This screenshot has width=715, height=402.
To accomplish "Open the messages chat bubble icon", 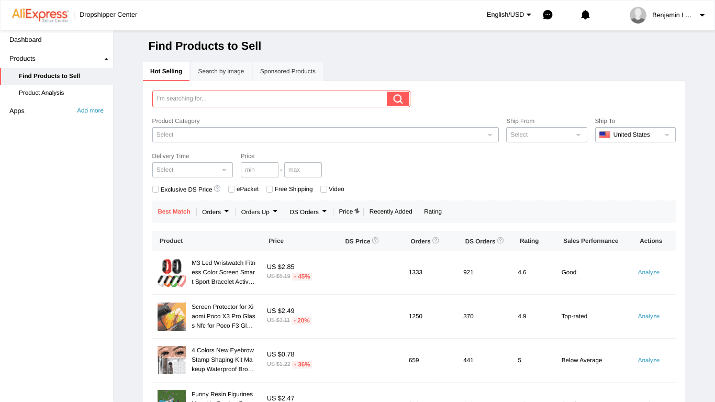I will coord(548,15).
